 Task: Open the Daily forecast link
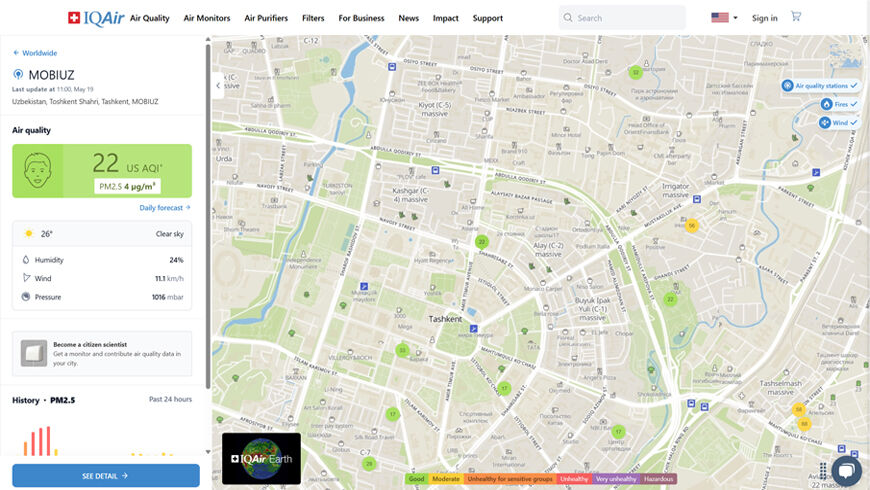coord(165,208)
